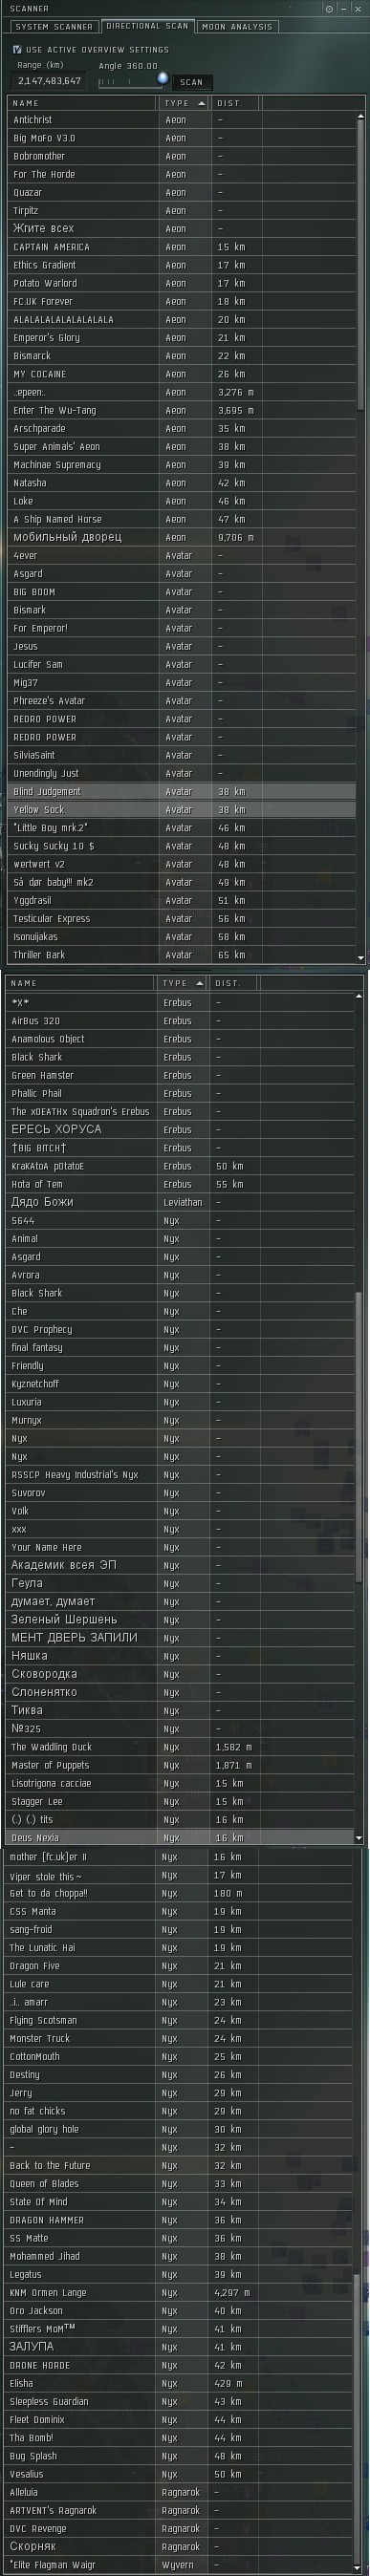The image size is (370, 2576).
Task: Click the scan angle slider handle
Action: [x=162, y=78]
